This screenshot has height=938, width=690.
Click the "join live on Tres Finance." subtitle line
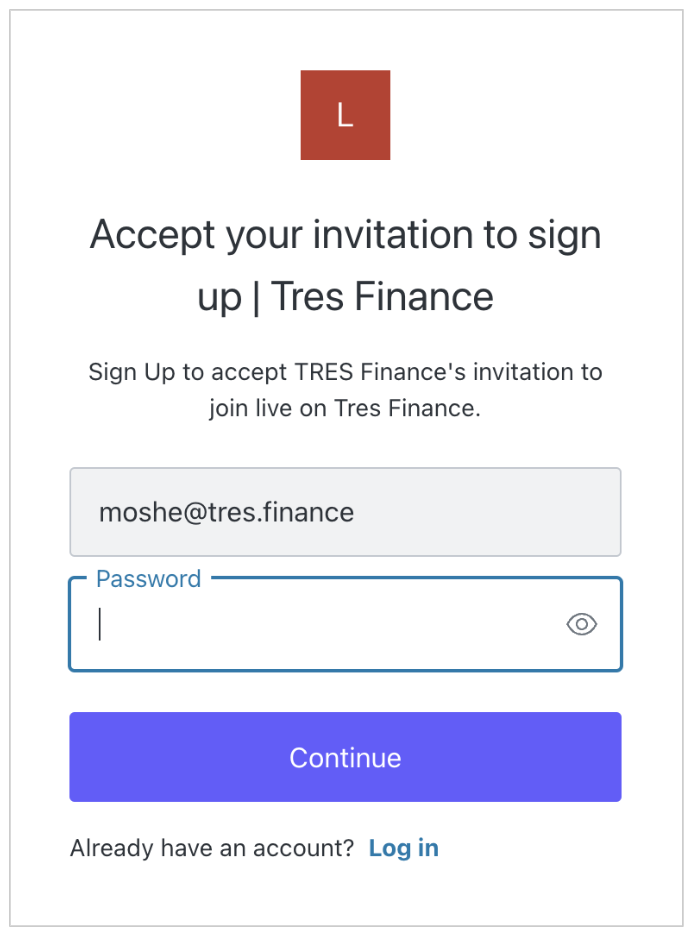tap(345, 409)
